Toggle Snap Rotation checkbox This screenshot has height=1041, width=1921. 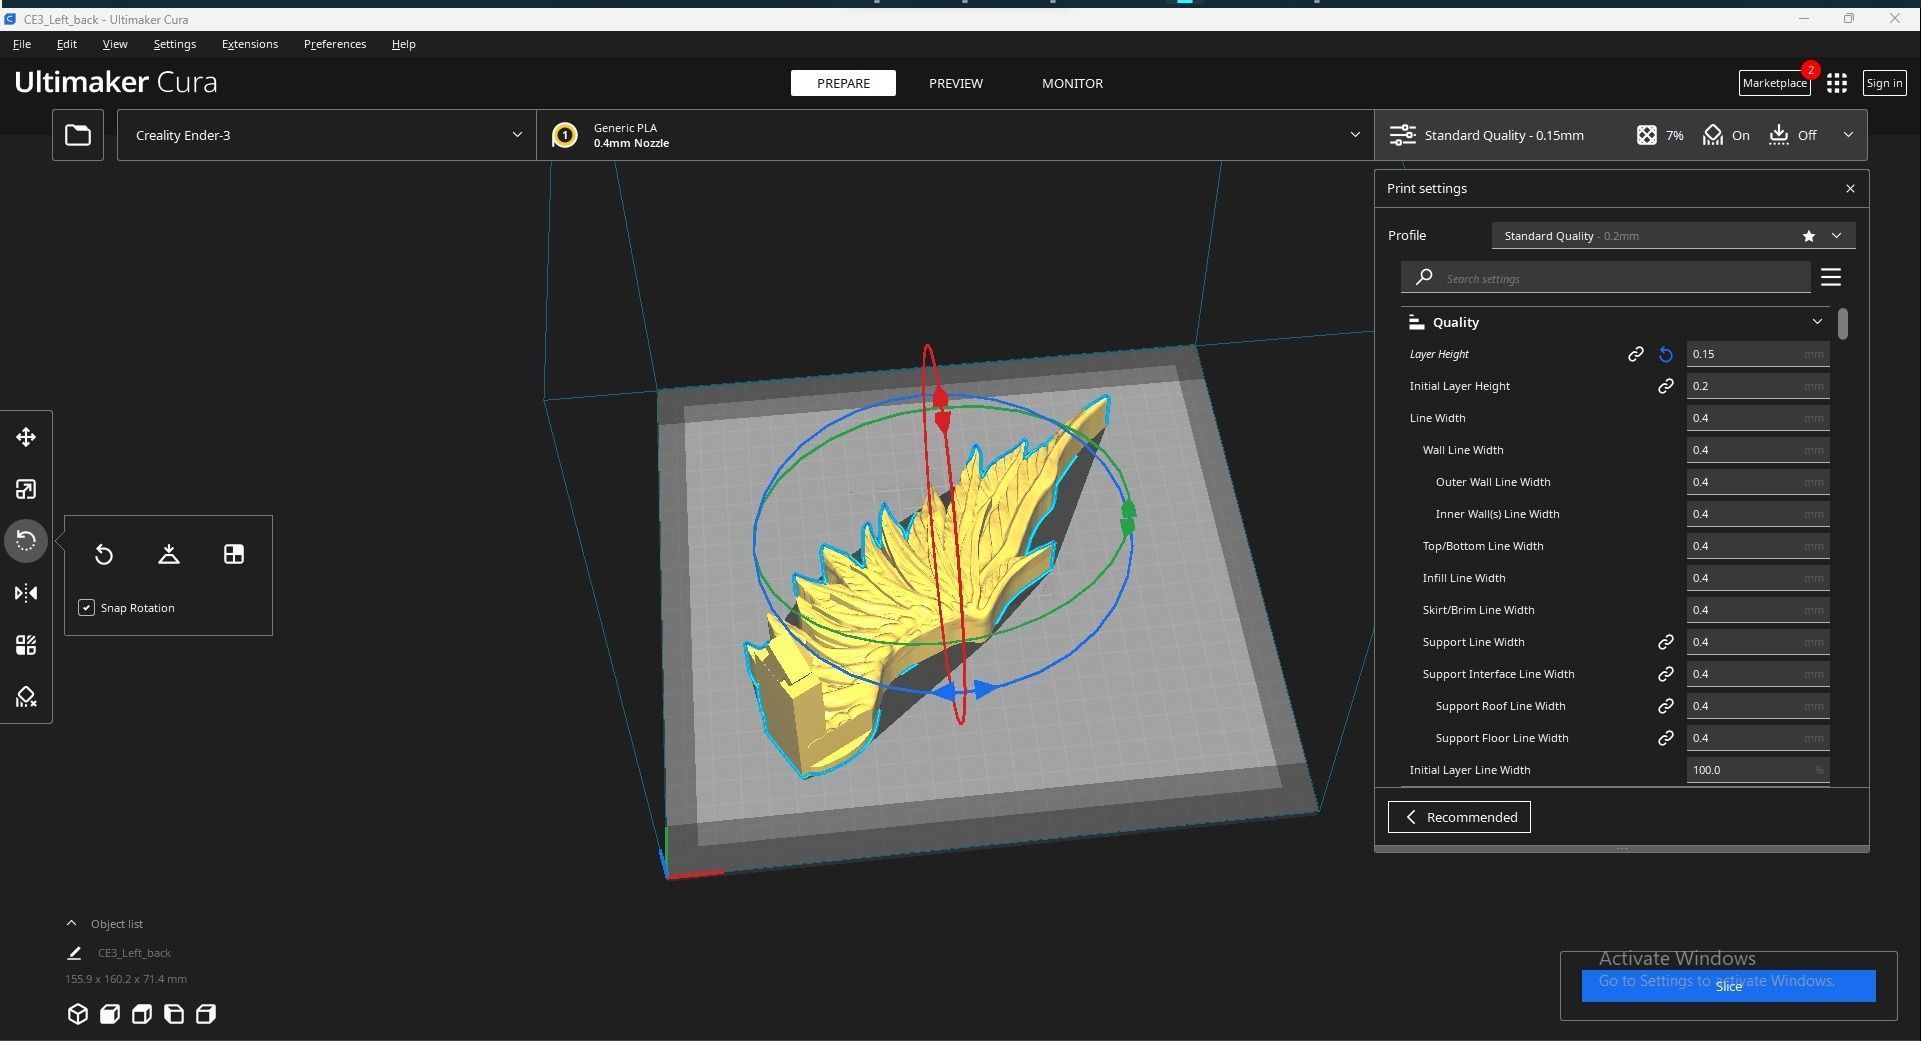(87, 608)
